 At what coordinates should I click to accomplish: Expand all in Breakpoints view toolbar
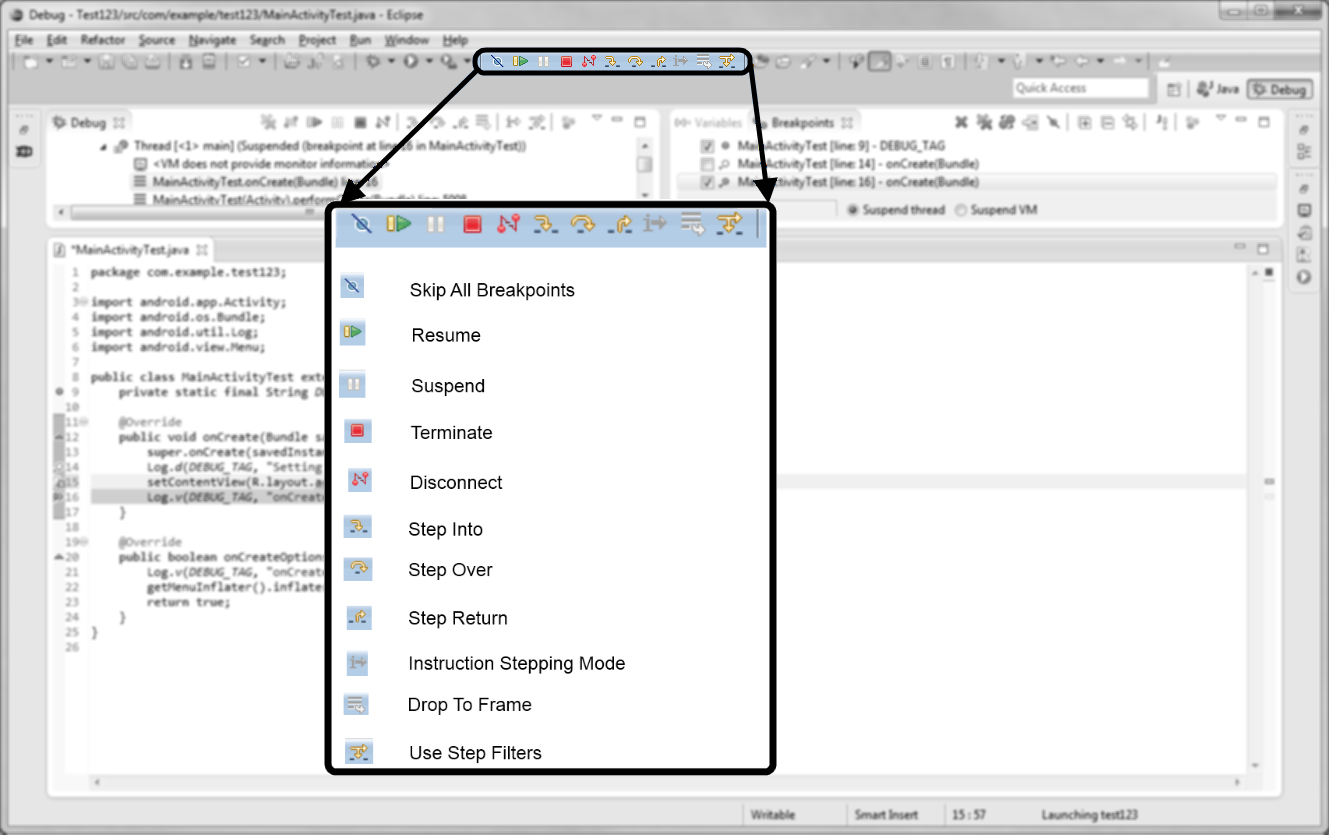[x=1084, y=123]
